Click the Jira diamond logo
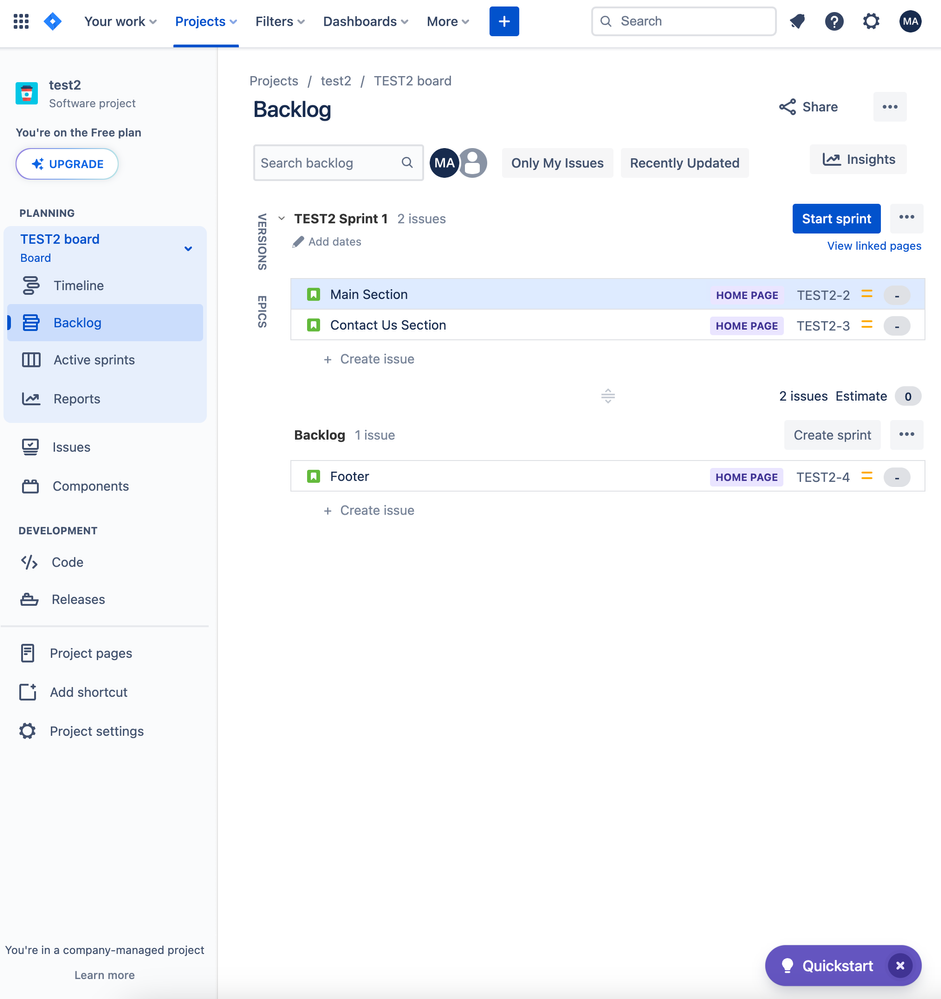 [53, 22]
